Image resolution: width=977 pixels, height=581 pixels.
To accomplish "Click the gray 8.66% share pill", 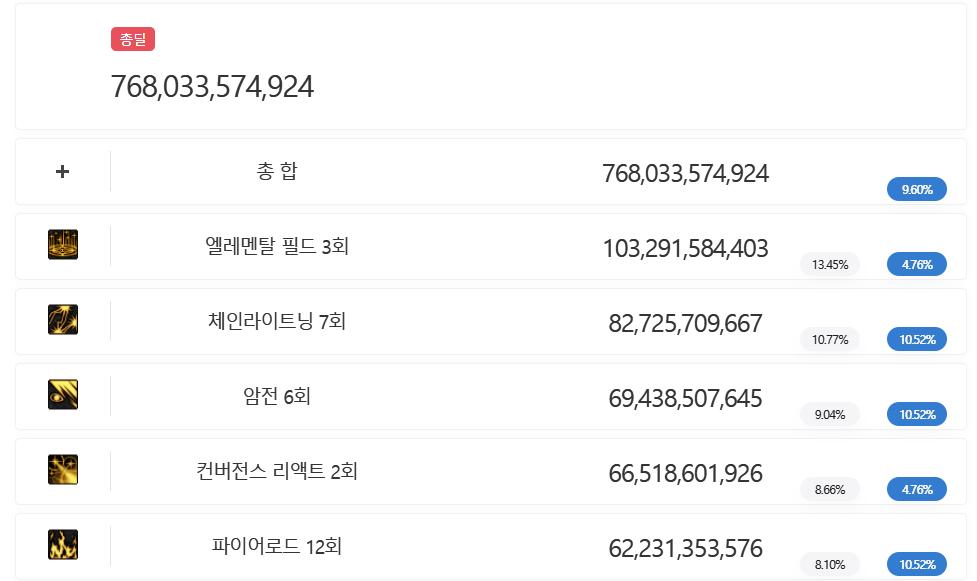I will tap(830, 490).
